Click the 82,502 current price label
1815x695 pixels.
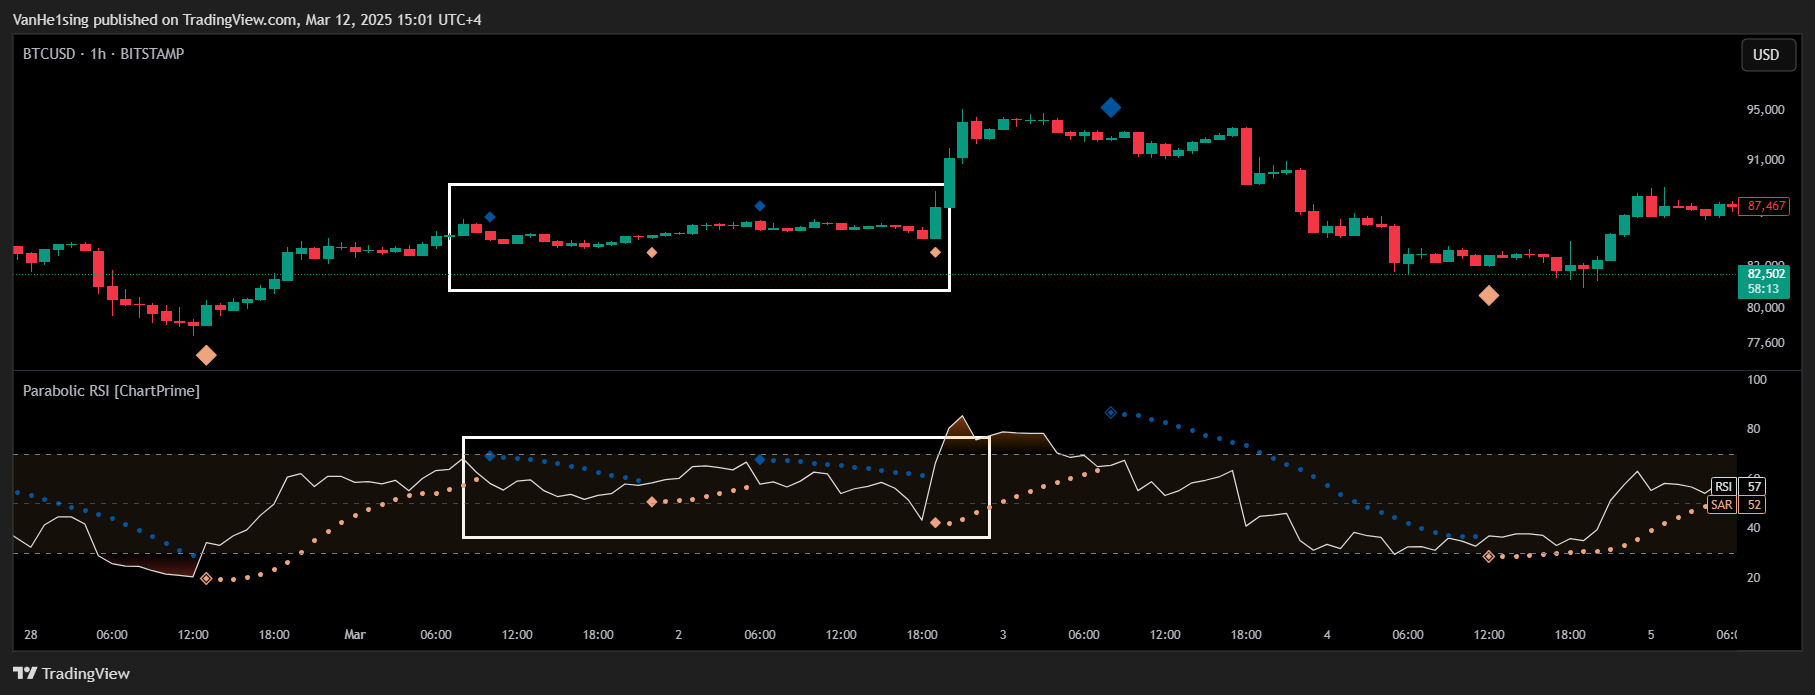1765,273
